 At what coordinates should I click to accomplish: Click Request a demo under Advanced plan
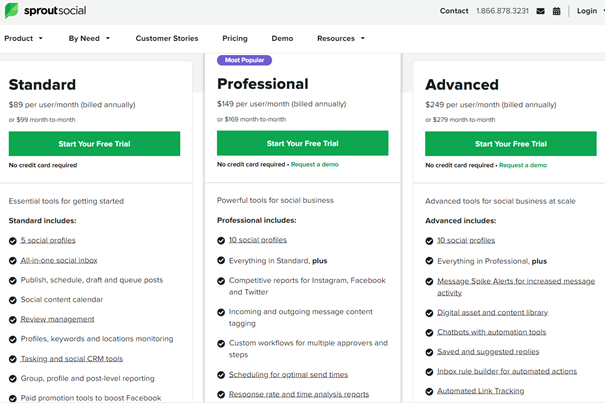pos(523,165)
